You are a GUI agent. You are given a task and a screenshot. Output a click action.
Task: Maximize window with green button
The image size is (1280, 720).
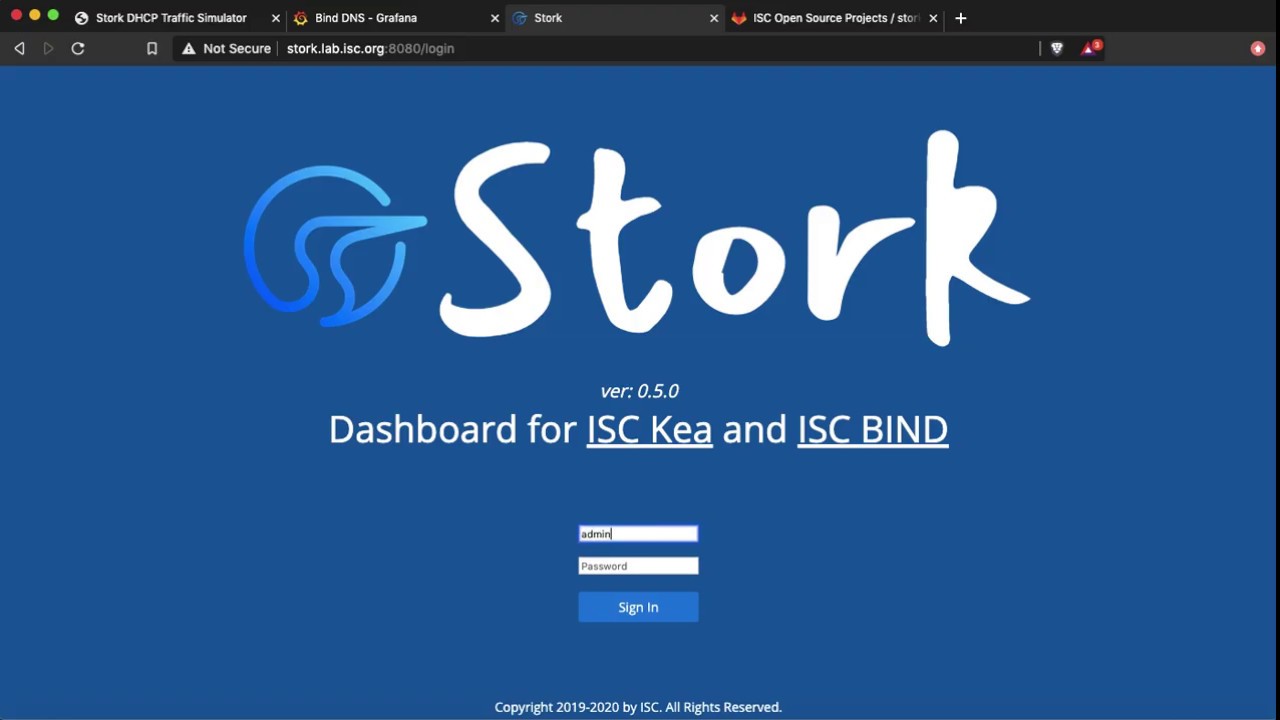click(x=53, y=15)
